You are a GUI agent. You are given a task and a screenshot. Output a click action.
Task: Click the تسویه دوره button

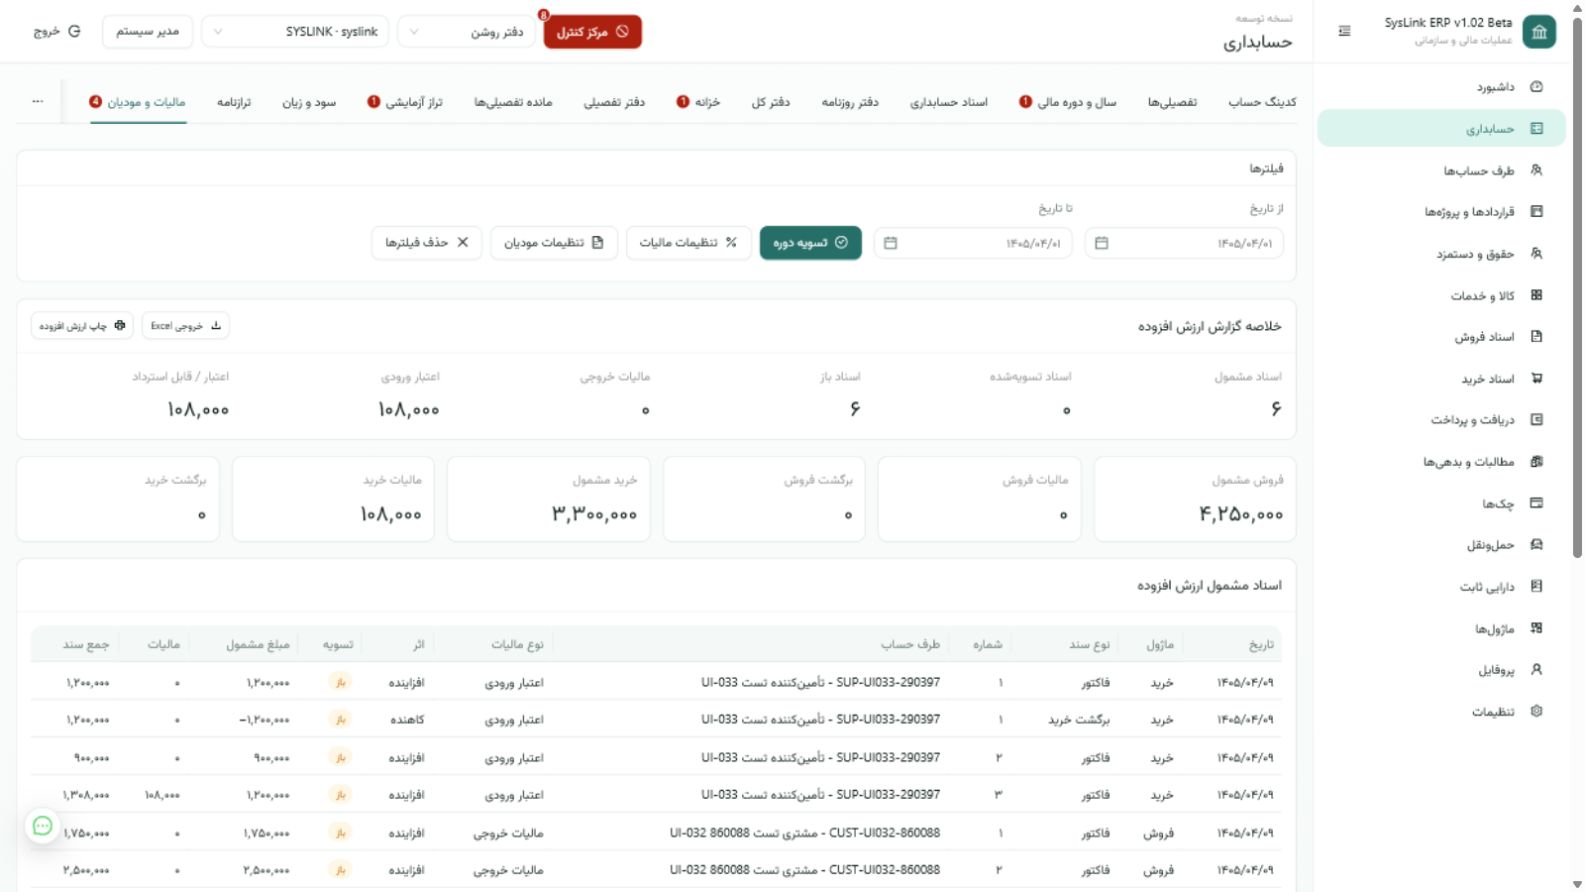click(811, 243)
